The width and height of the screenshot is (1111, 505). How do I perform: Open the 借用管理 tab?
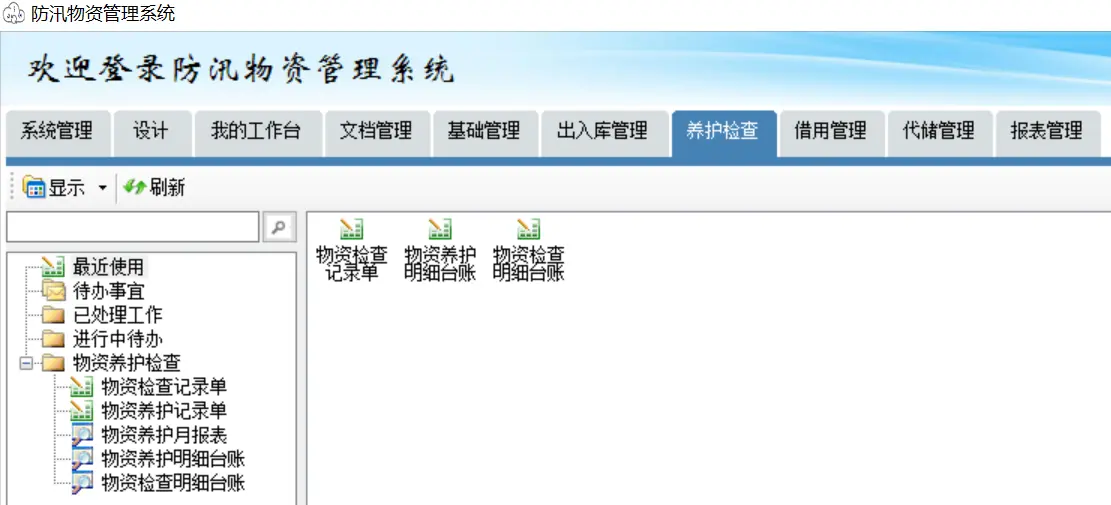click(830, 131)
